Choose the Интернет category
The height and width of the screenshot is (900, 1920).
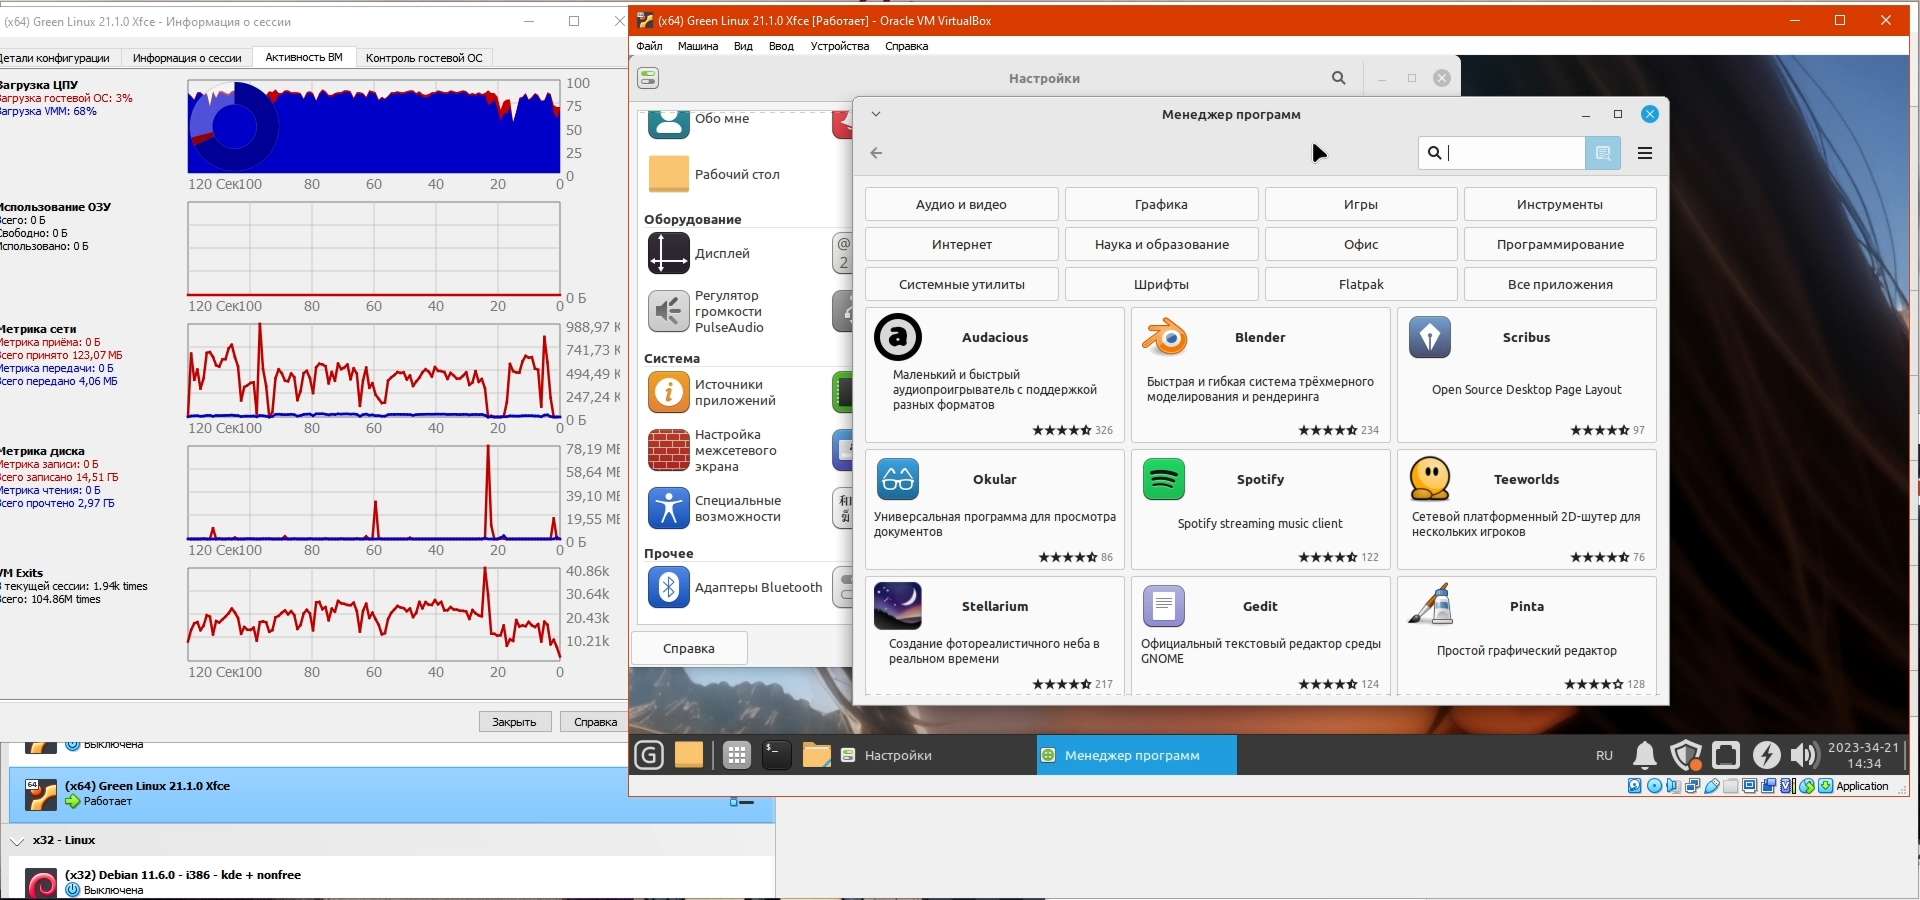tap(961, 244)
